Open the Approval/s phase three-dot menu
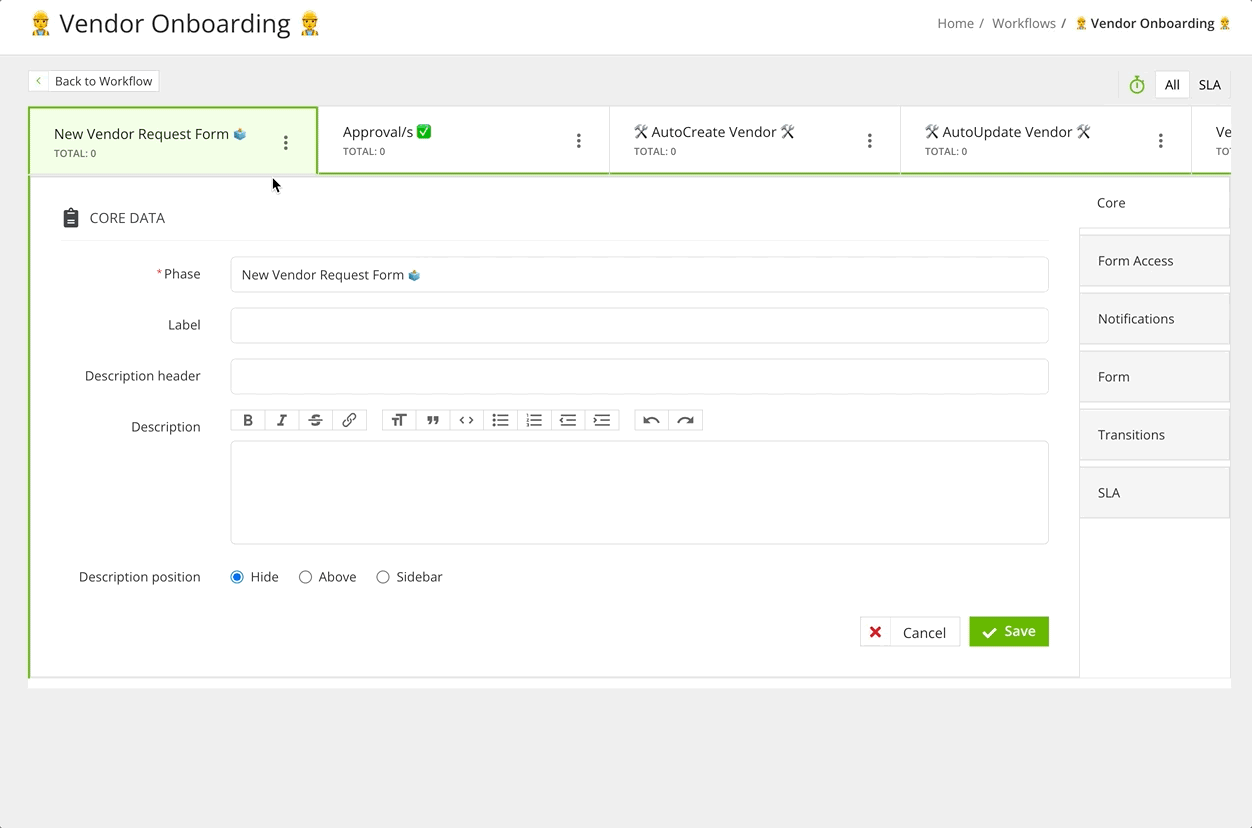Image resolution: width=1252 pixels, height=828 pixels. click(x=579, y=141)
